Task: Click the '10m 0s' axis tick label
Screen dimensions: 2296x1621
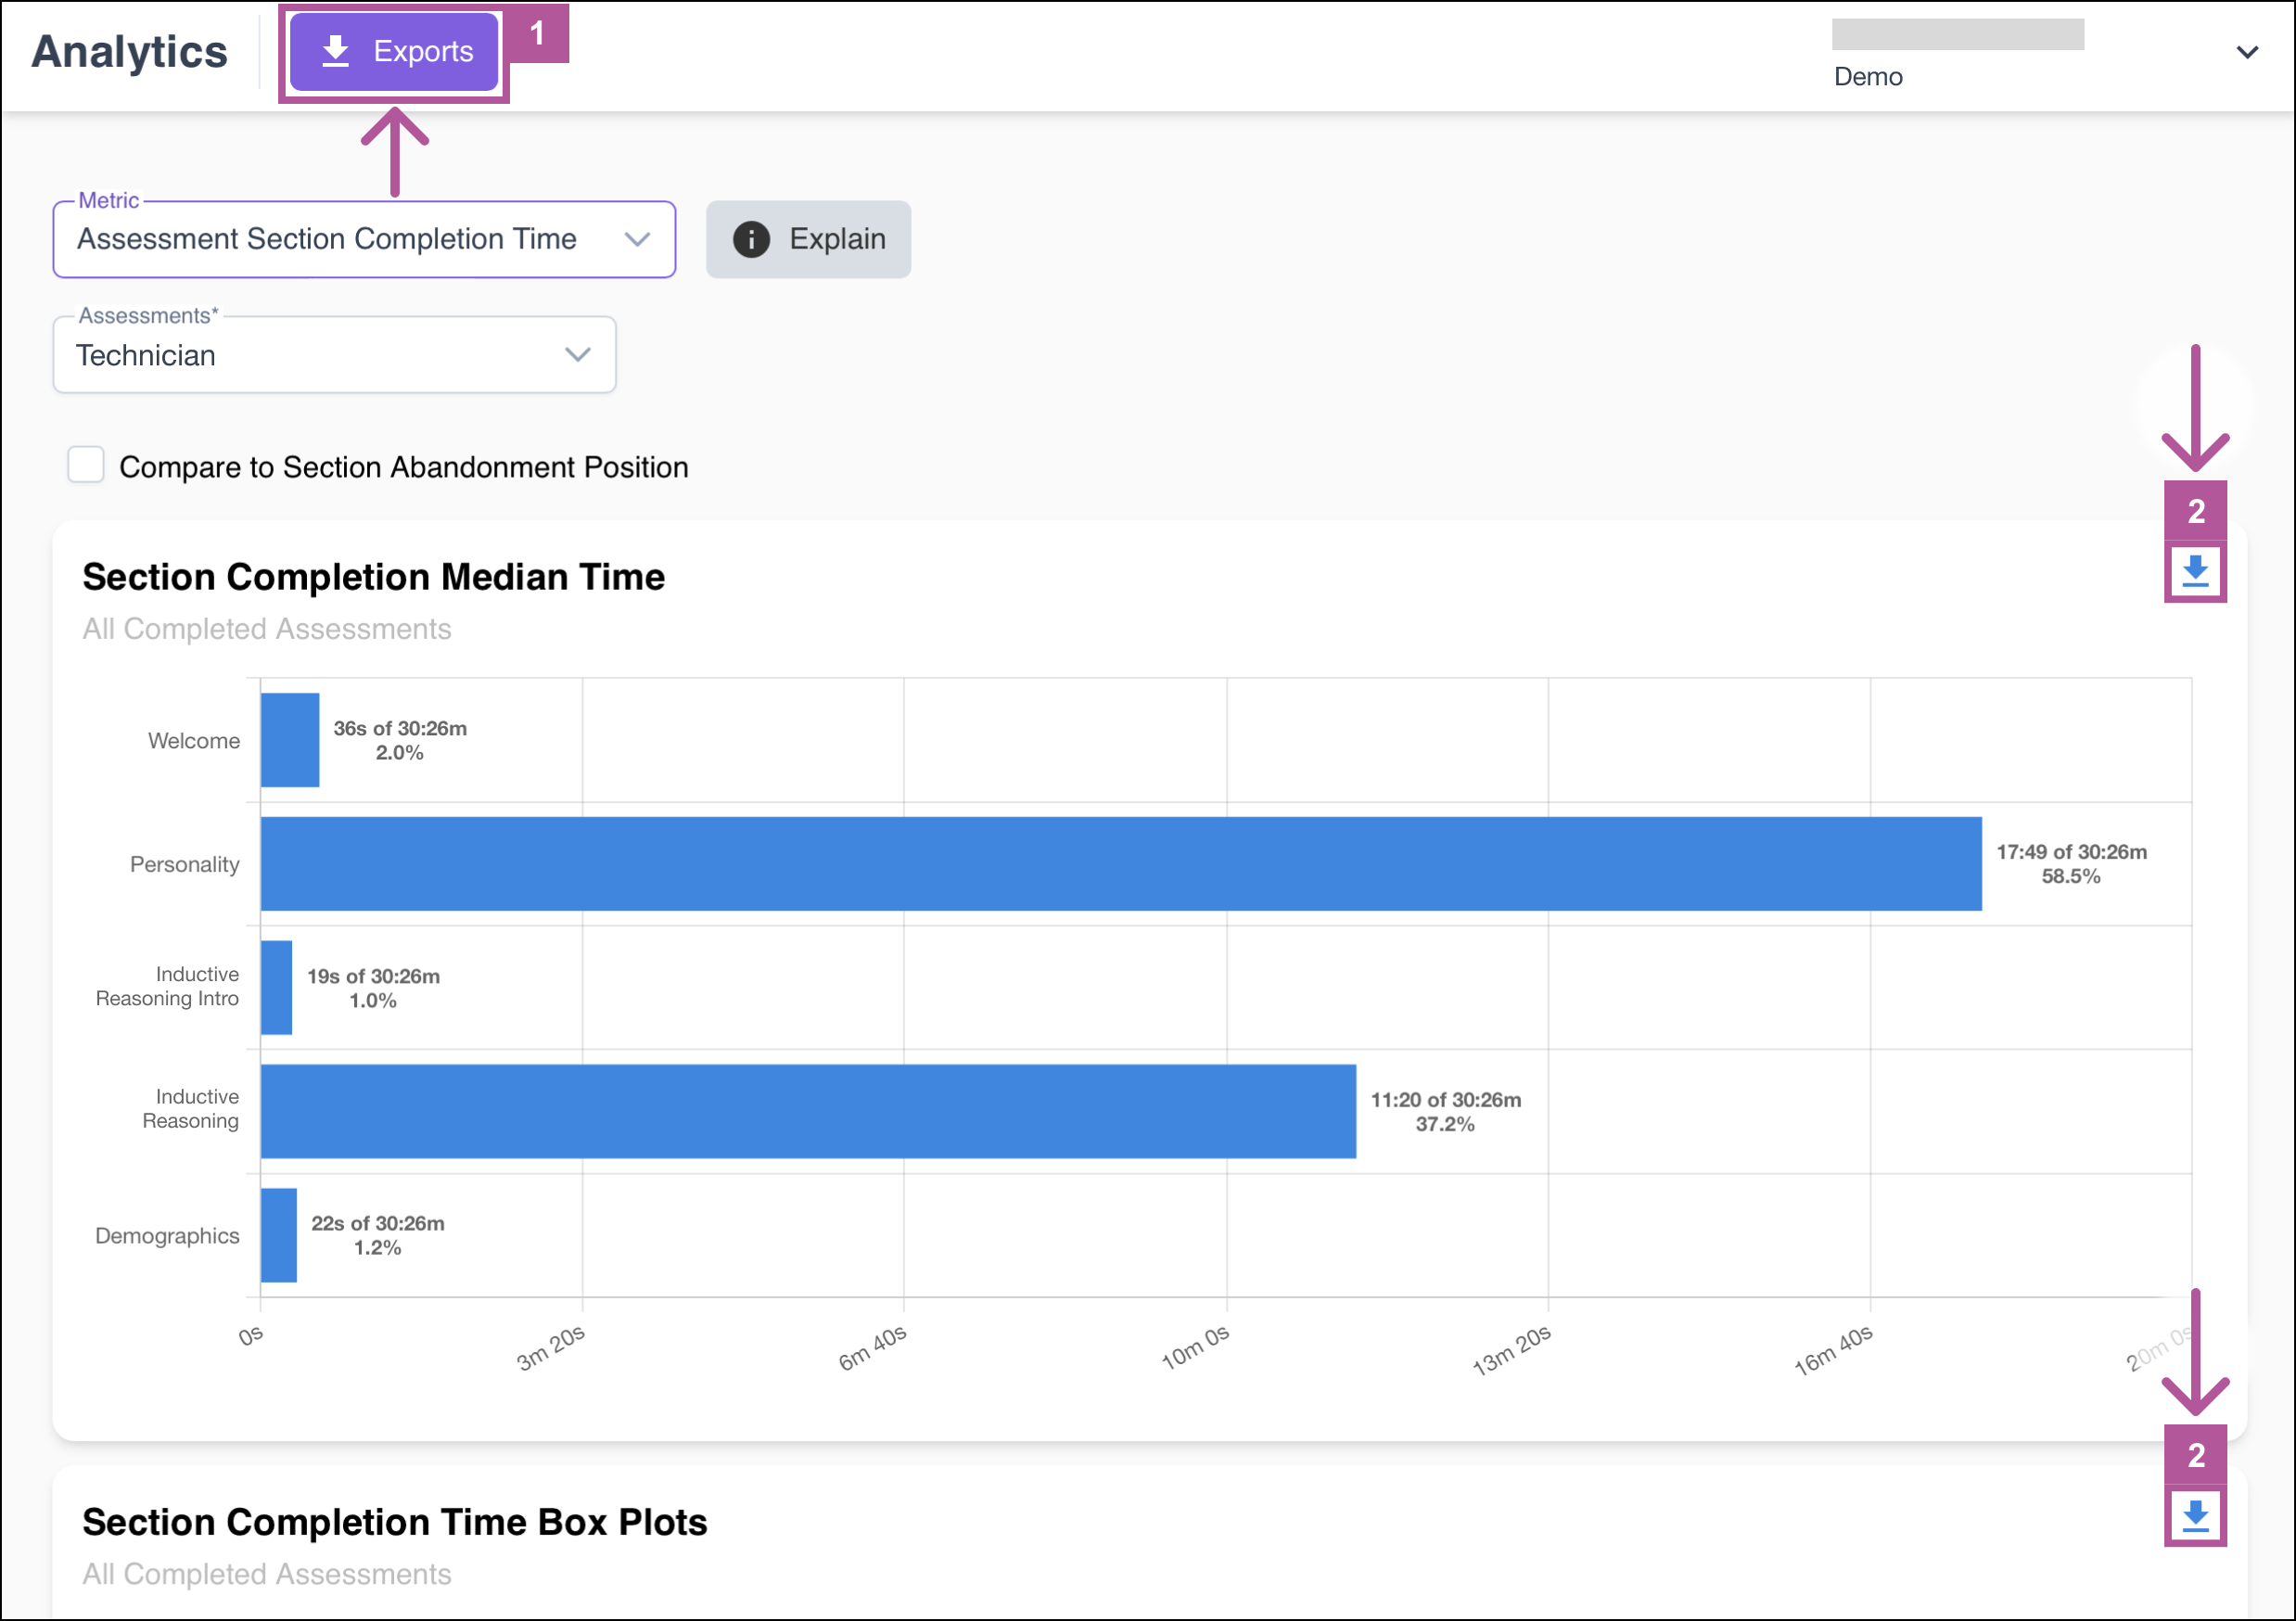Action: pos(1194,1348)
